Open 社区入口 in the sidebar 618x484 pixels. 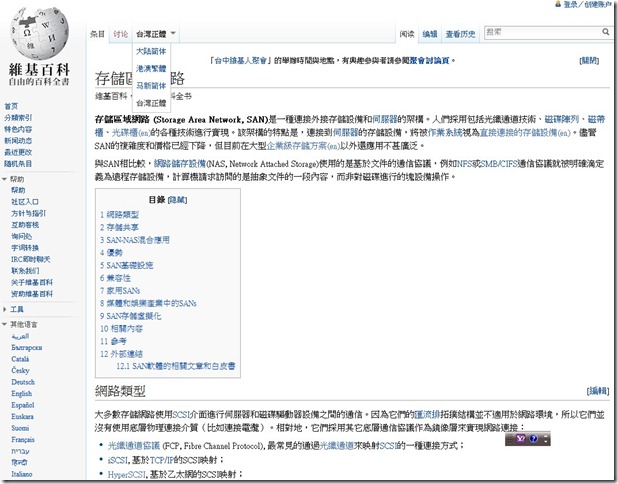pyautogui.click(x=25, y=202)
